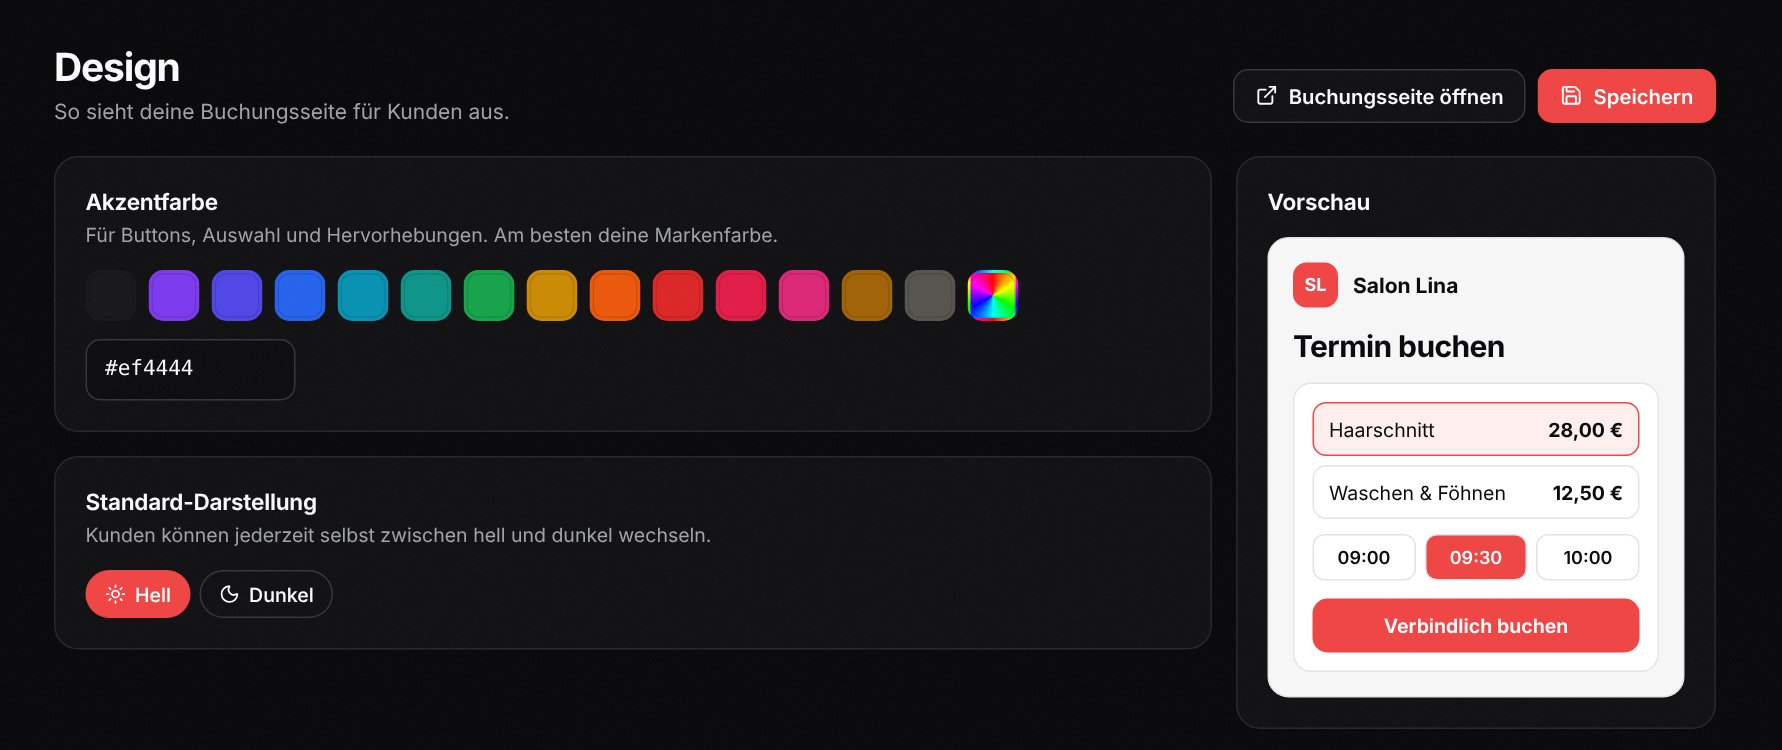Click the Vorschau panel title
Screen dimensions: 1782x750
click(x=1318, y=202)
